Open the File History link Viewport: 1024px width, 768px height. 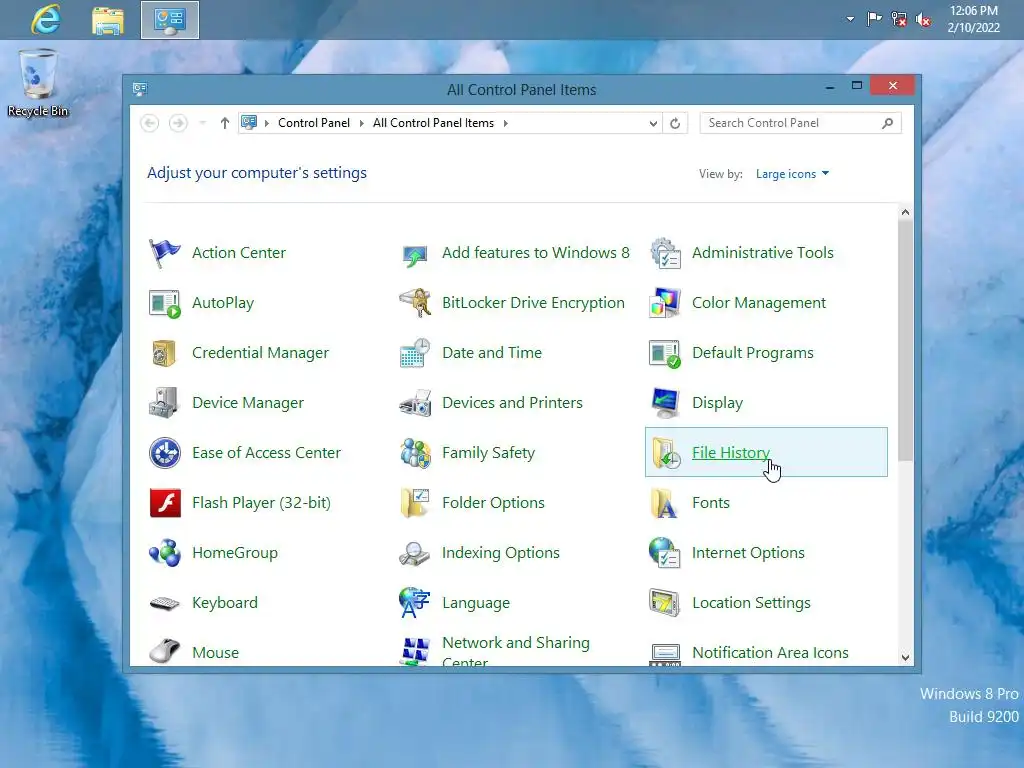(731, 453)
